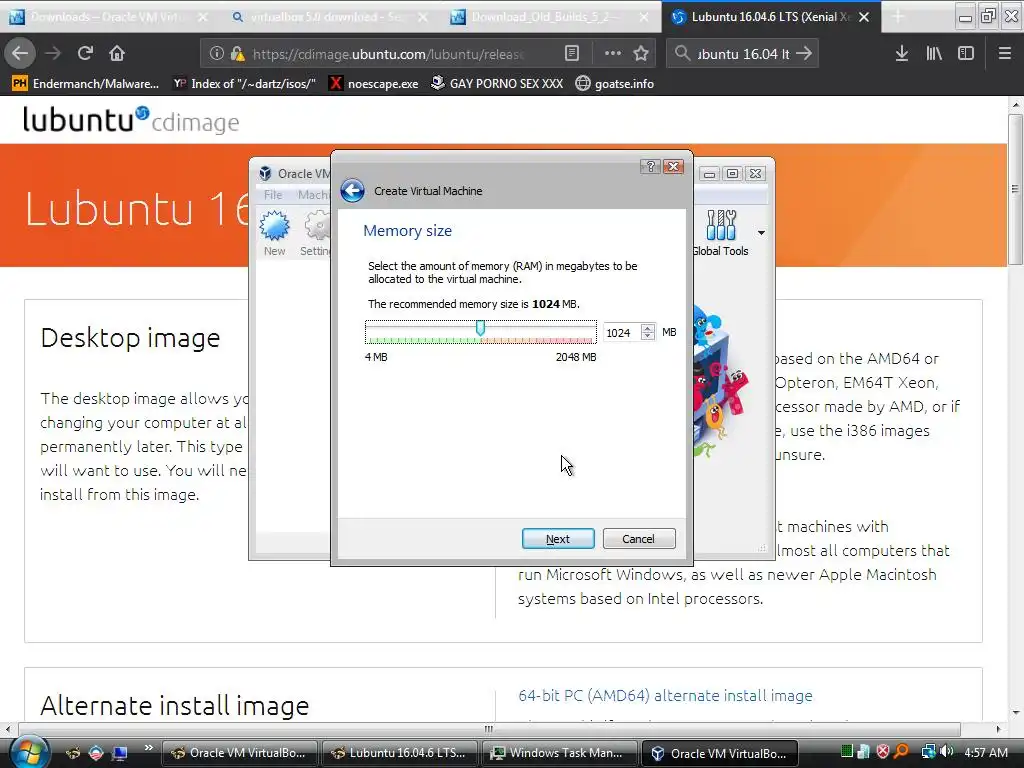Open the File menu in VirtualBox Manager

[273, 195]
